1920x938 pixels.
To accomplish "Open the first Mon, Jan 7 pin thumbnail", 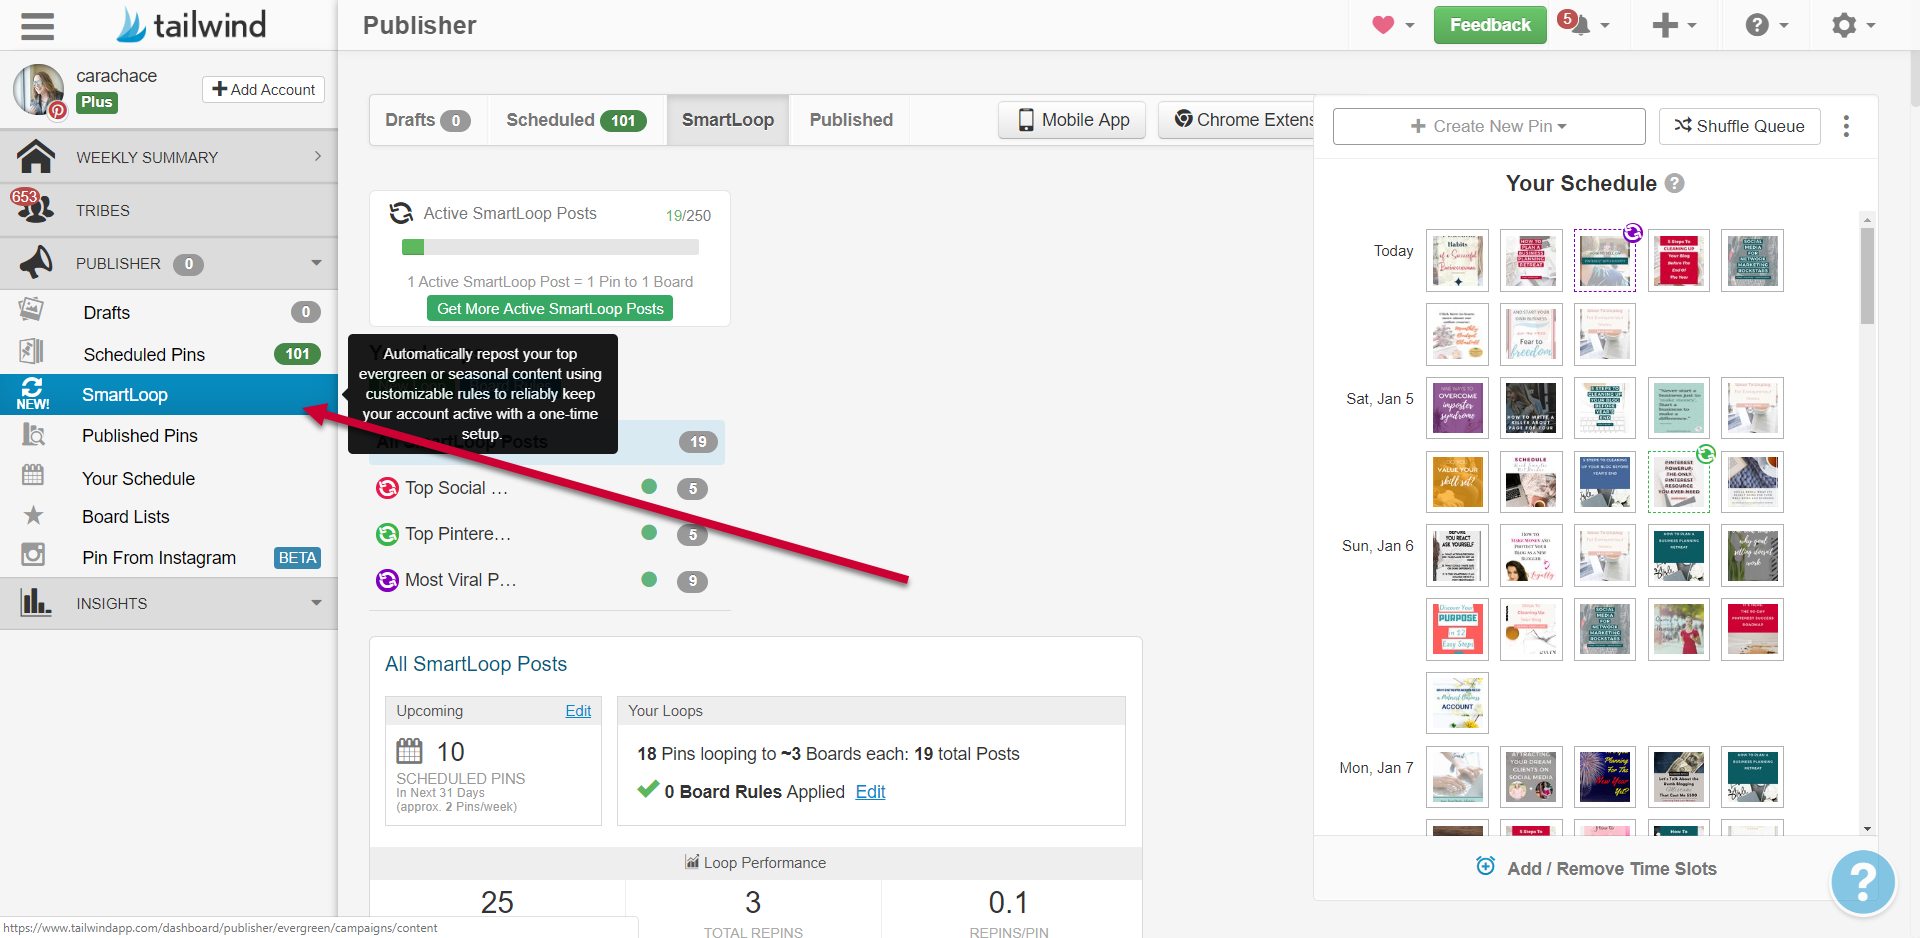I will tap(1457, 777).
